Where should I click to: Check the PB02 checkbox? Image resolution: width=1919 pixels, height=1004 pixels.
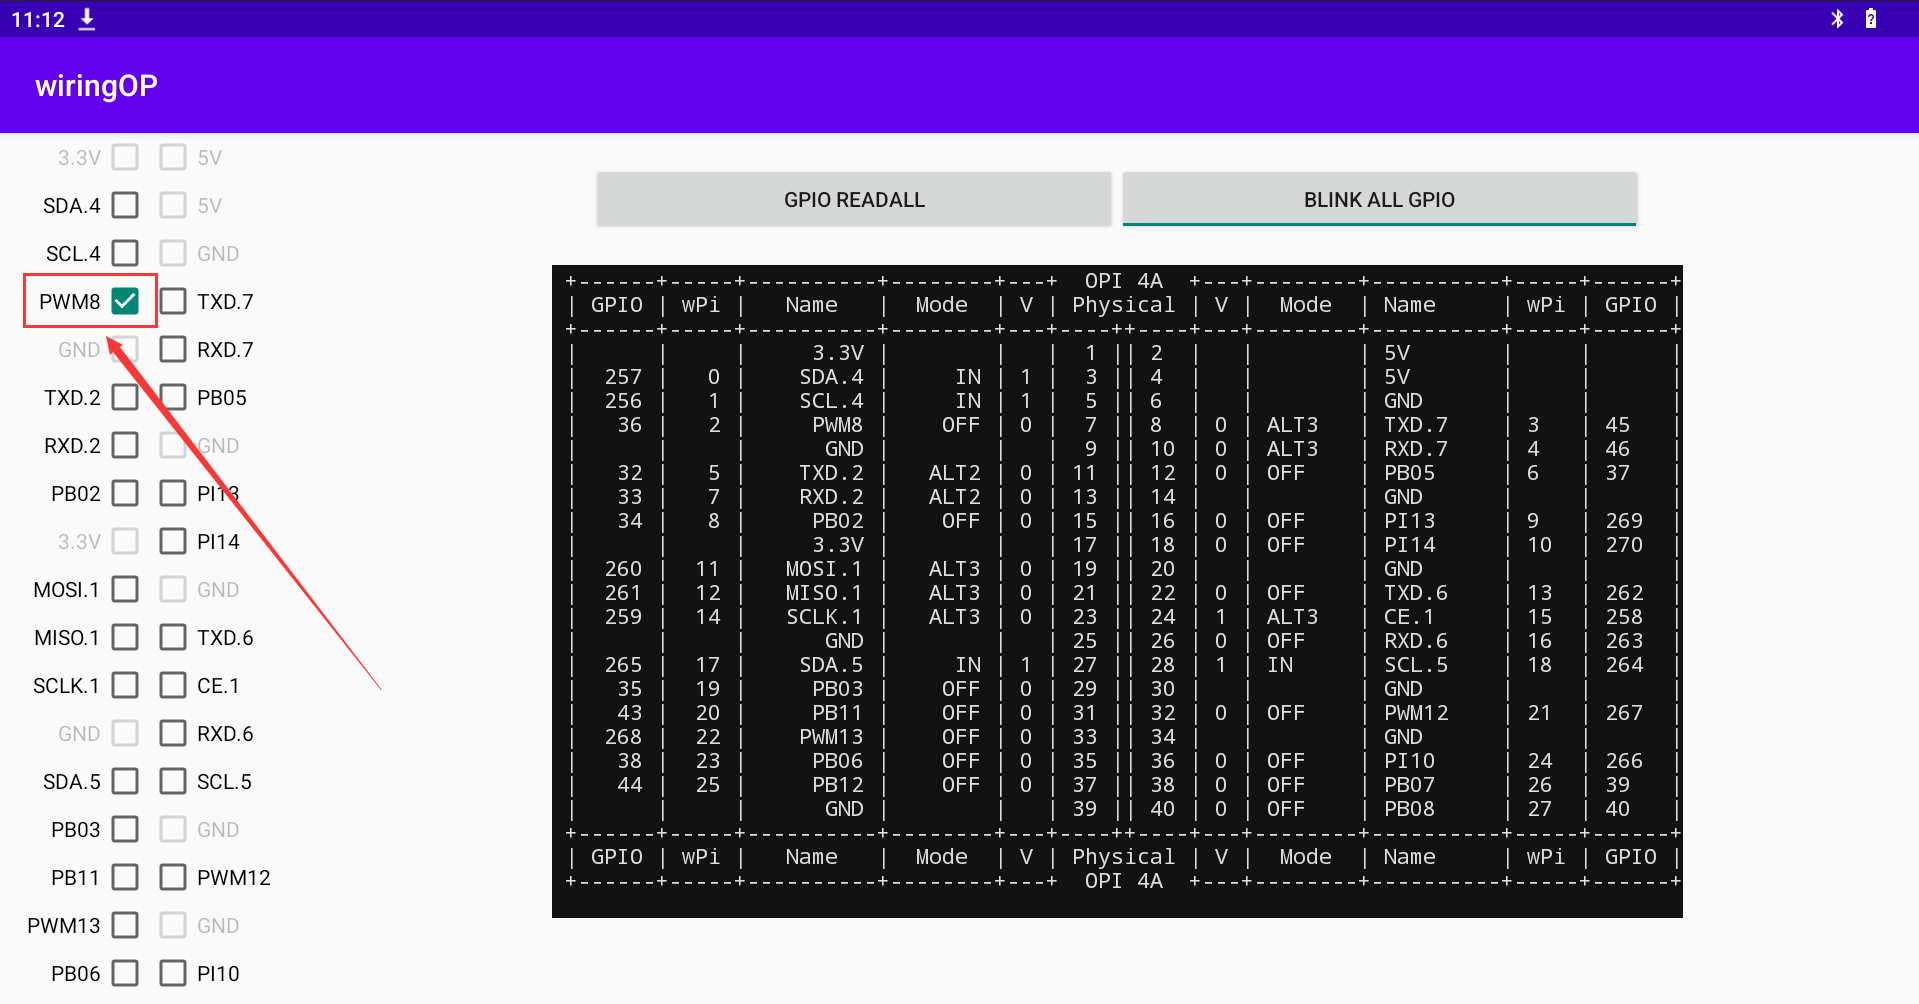click(x=125, y=493)
